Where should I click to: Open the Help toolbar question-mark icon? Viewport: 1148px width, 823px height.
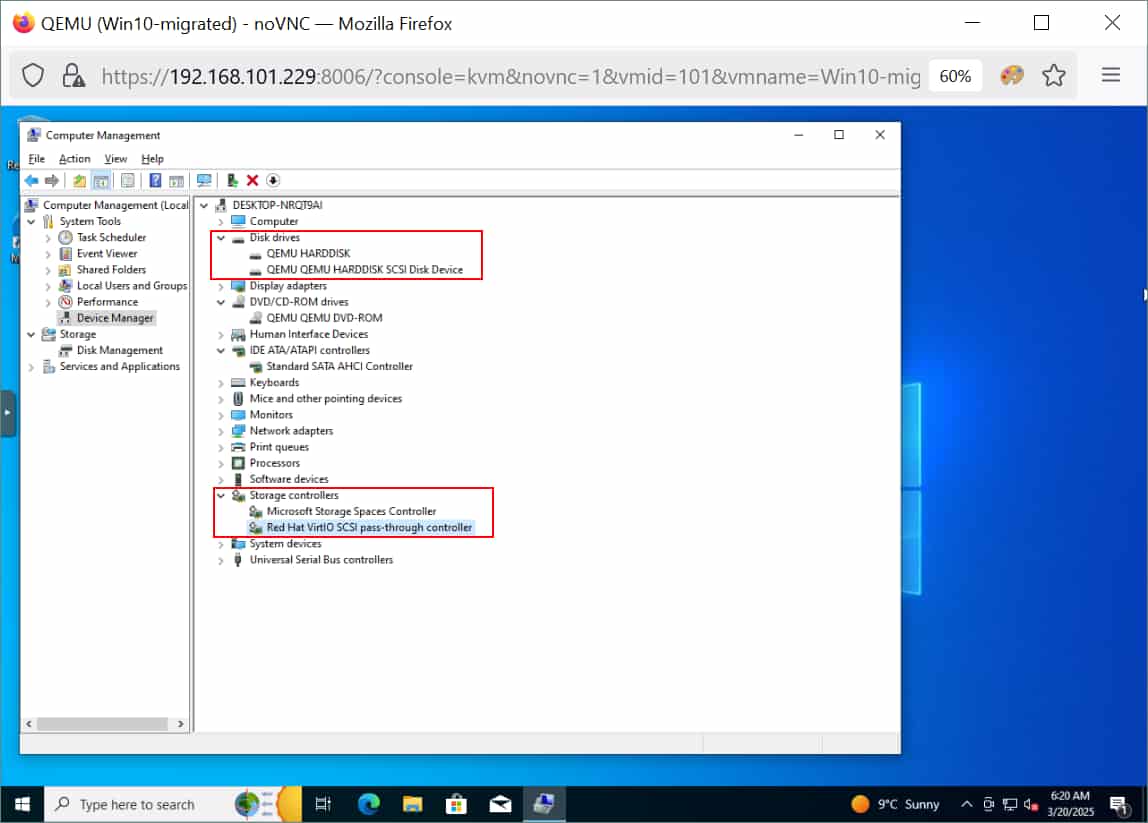[155, 180]
